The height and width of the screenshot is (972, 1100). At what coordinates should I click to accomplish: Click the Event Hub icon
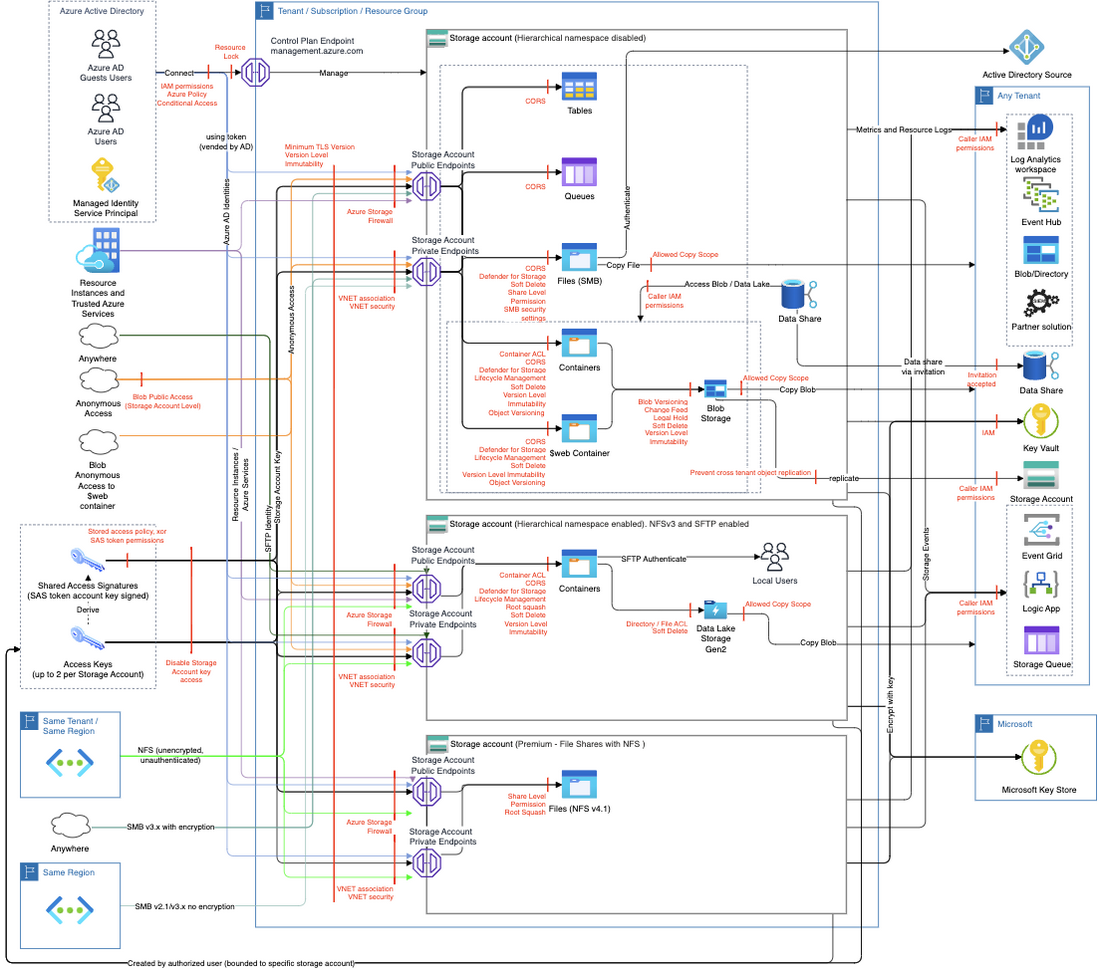tap(1041, 195)
